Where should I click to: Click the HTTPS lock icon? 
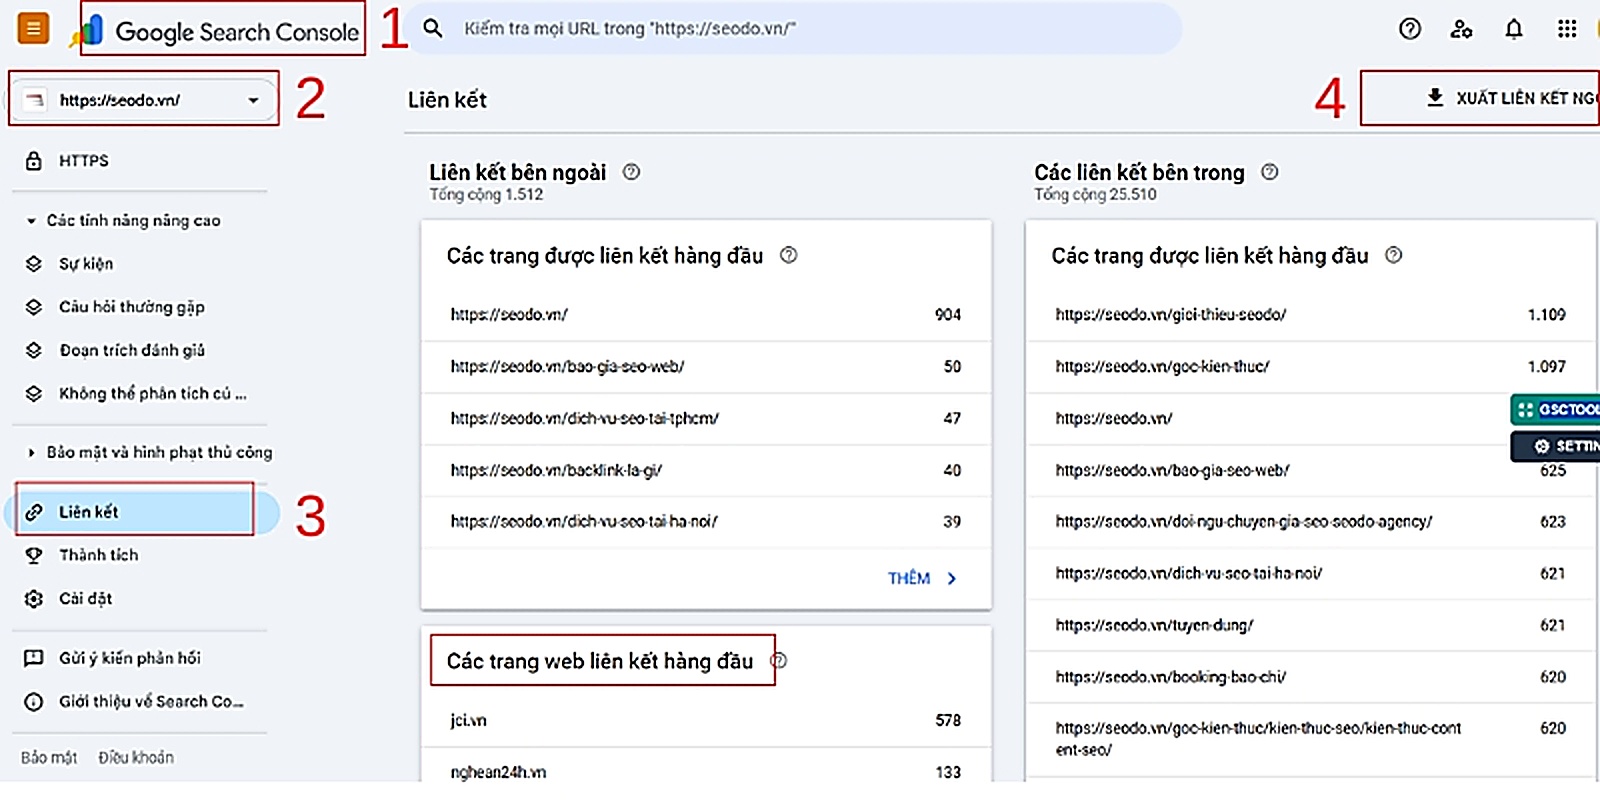coord(33,160)
